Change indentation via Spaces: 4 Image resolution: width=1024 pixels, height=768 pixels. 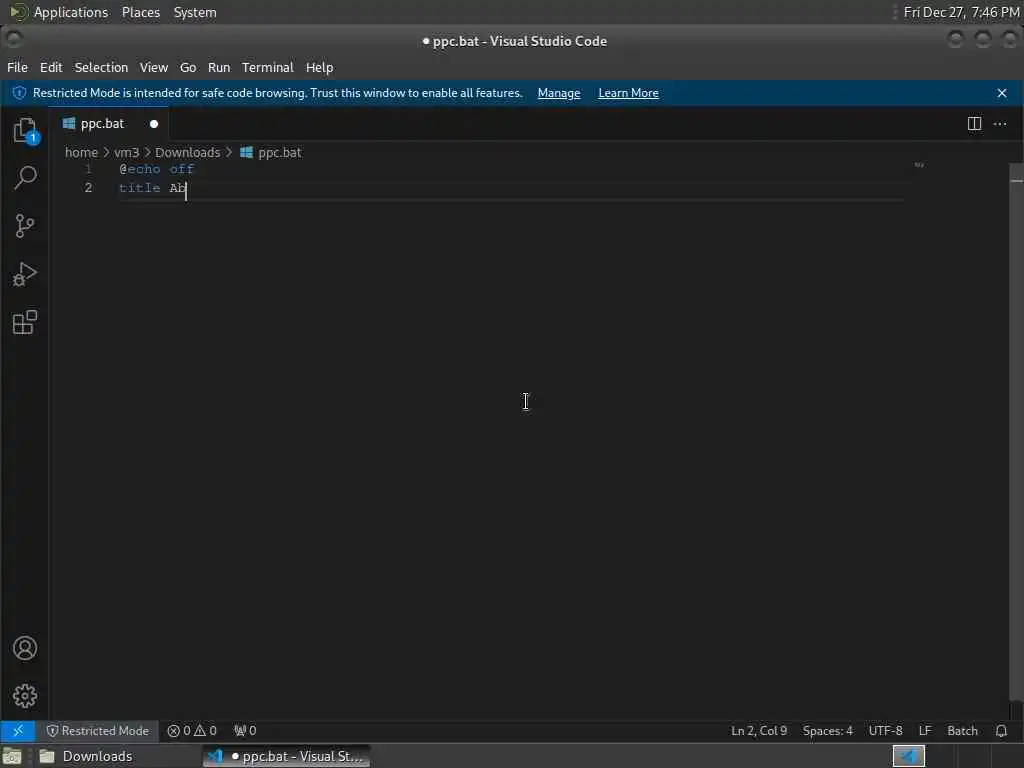pyautogui.click(x=827, y=730)
